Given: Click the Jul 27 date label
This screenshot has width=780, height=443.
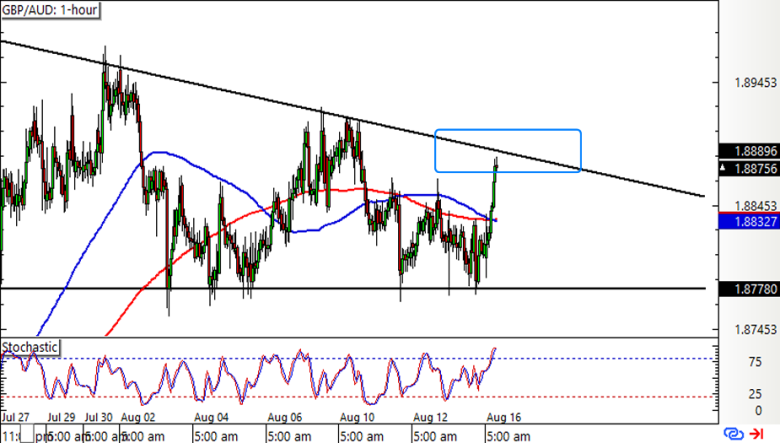Looking at the screenshot, I should click(15, 417).
